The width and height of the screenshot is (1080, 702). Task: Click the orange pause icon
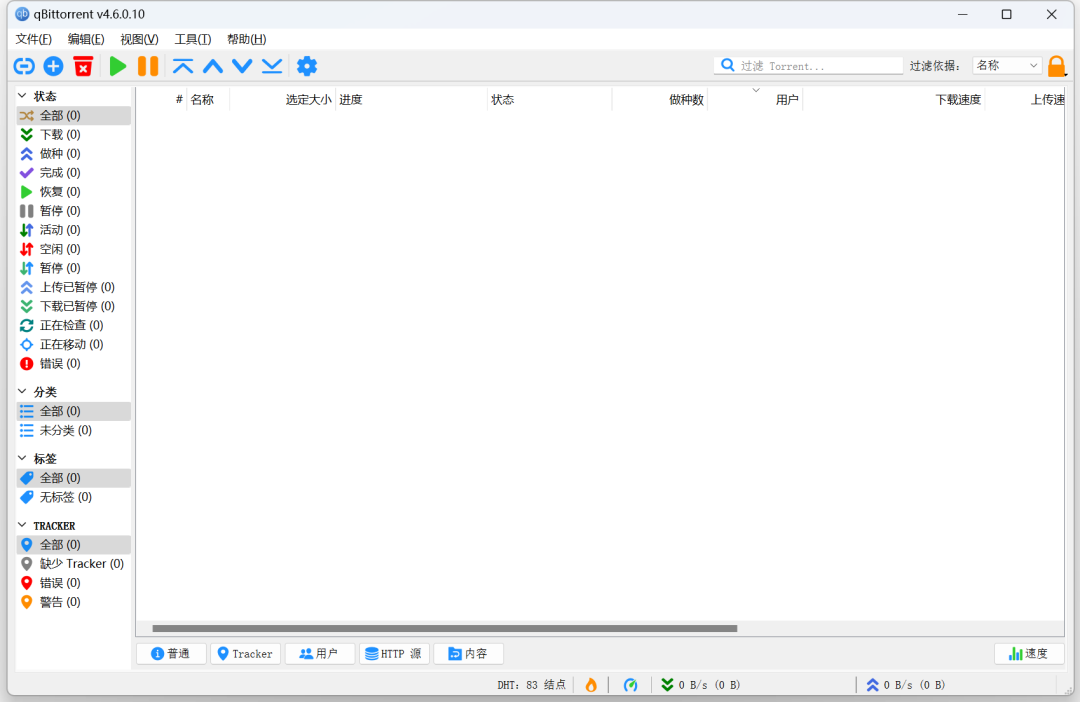pyautogui.click(x=148, y=66)
